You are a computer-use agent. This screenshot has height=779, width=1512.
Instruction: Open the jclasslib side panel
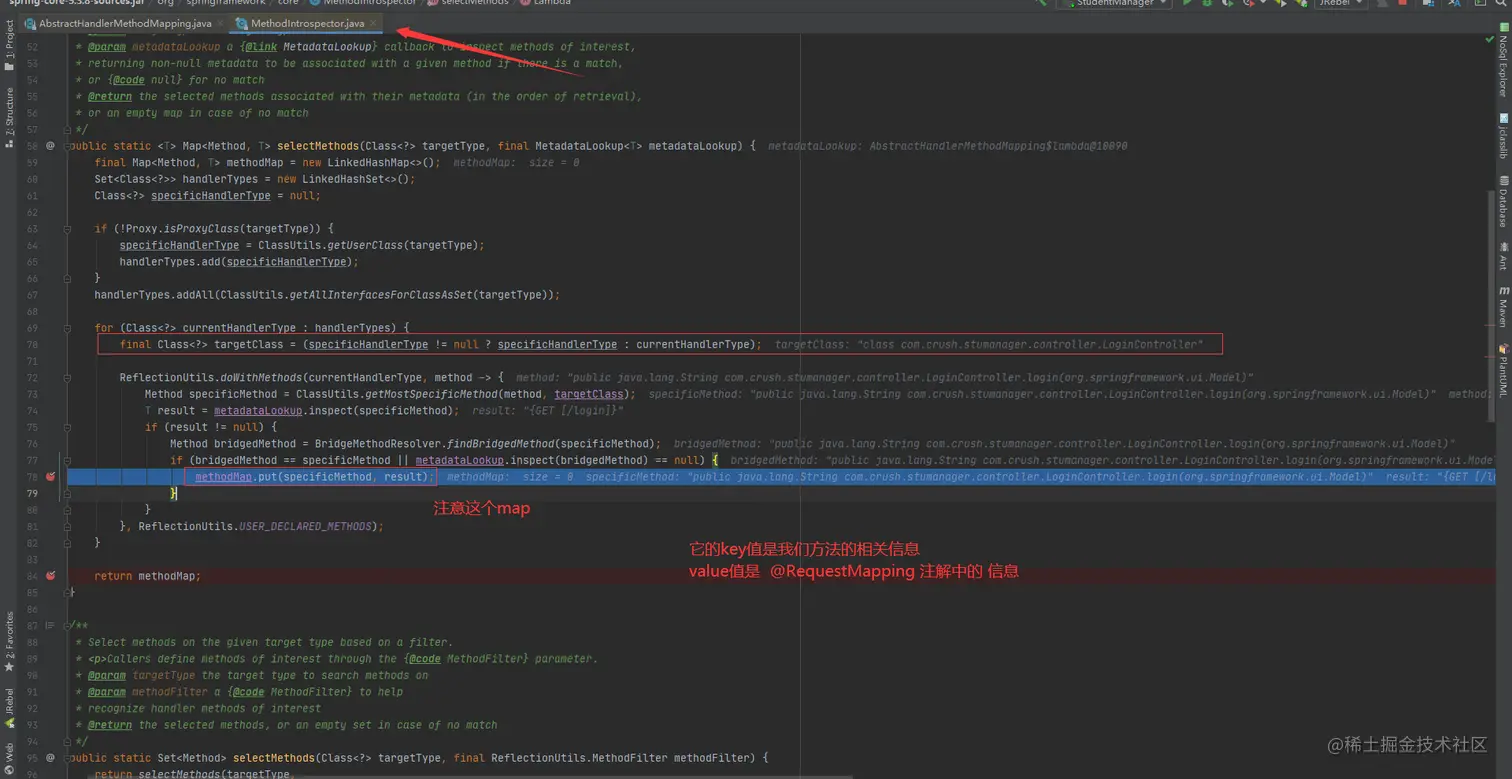click(x=1502, y=138)
